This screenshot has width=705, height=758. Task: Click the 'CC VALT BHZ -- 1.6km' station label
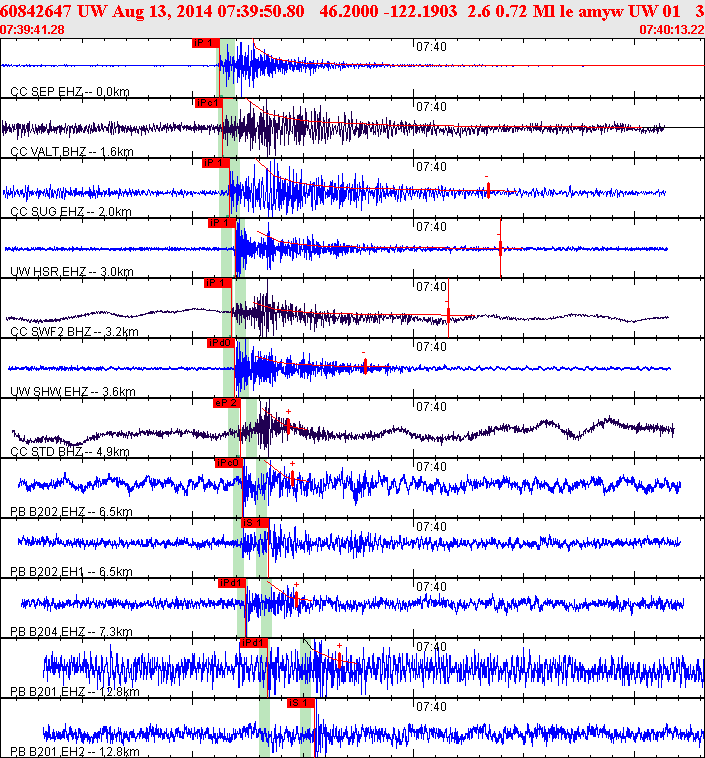tap(72, 152)
